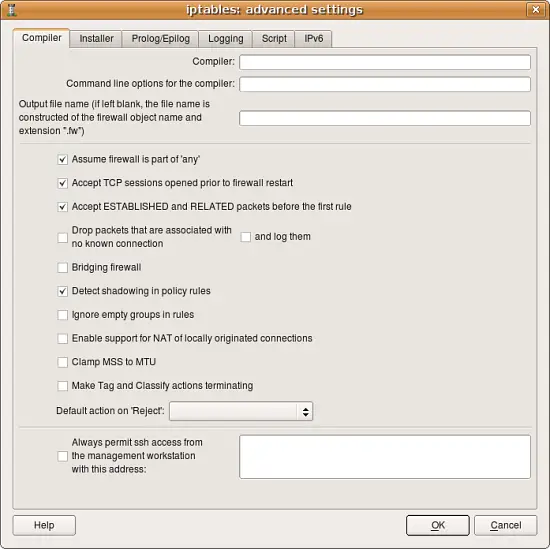Close the iptables advanced settings dialog
Image resolution: width=550 pixels, height=549 pixels.
[536, 9]
